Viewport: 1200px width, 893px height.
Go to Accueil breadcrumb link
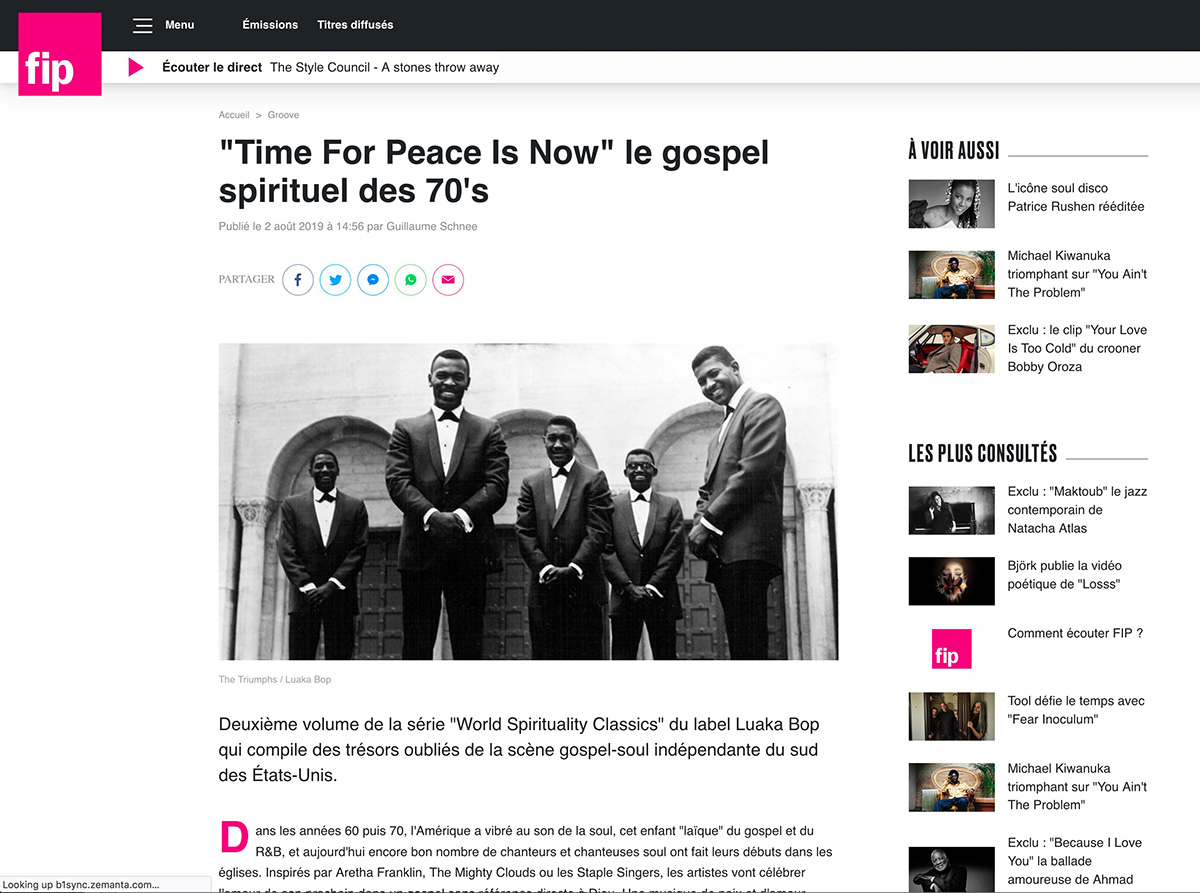[234, 115]
